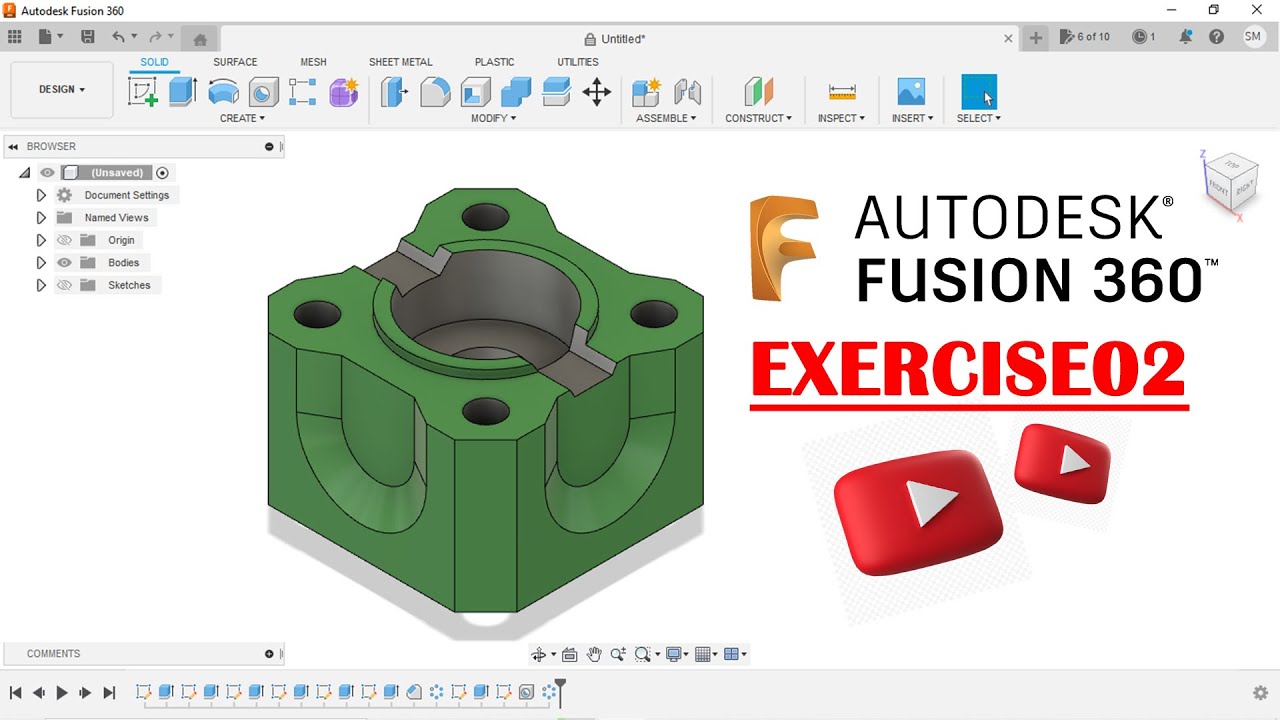Select the SOLID tab
The height and width of the screenshot is (720, 1280).
point(154,62)
